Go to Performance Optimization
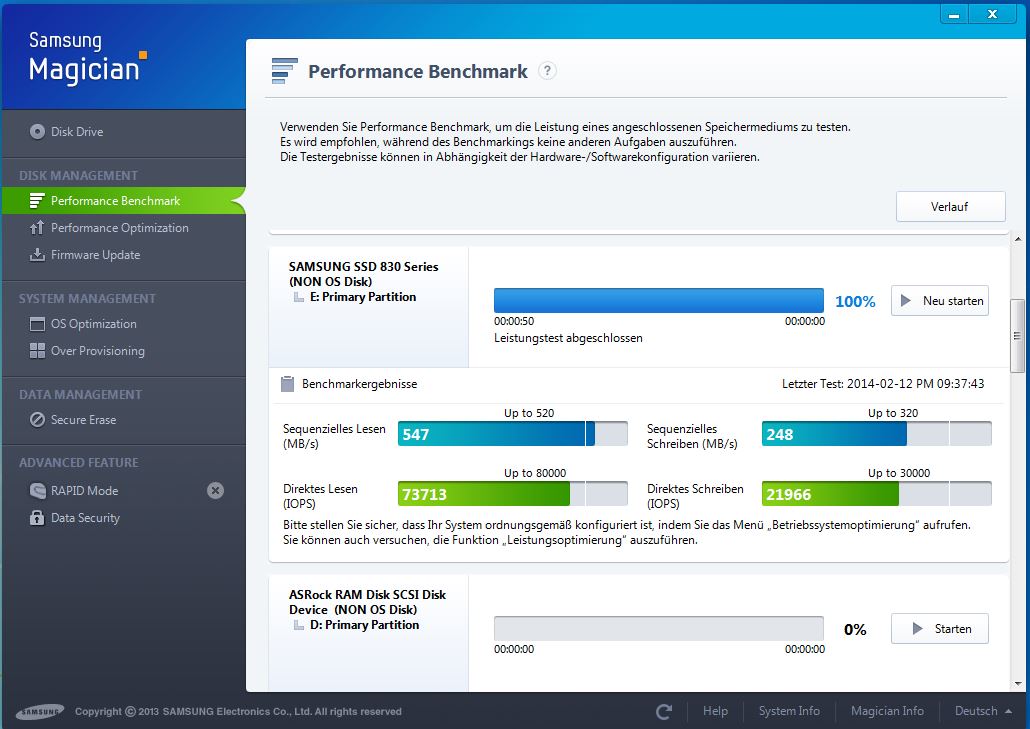The width and height of the screenshot is (1030, 729). [123, 228]
